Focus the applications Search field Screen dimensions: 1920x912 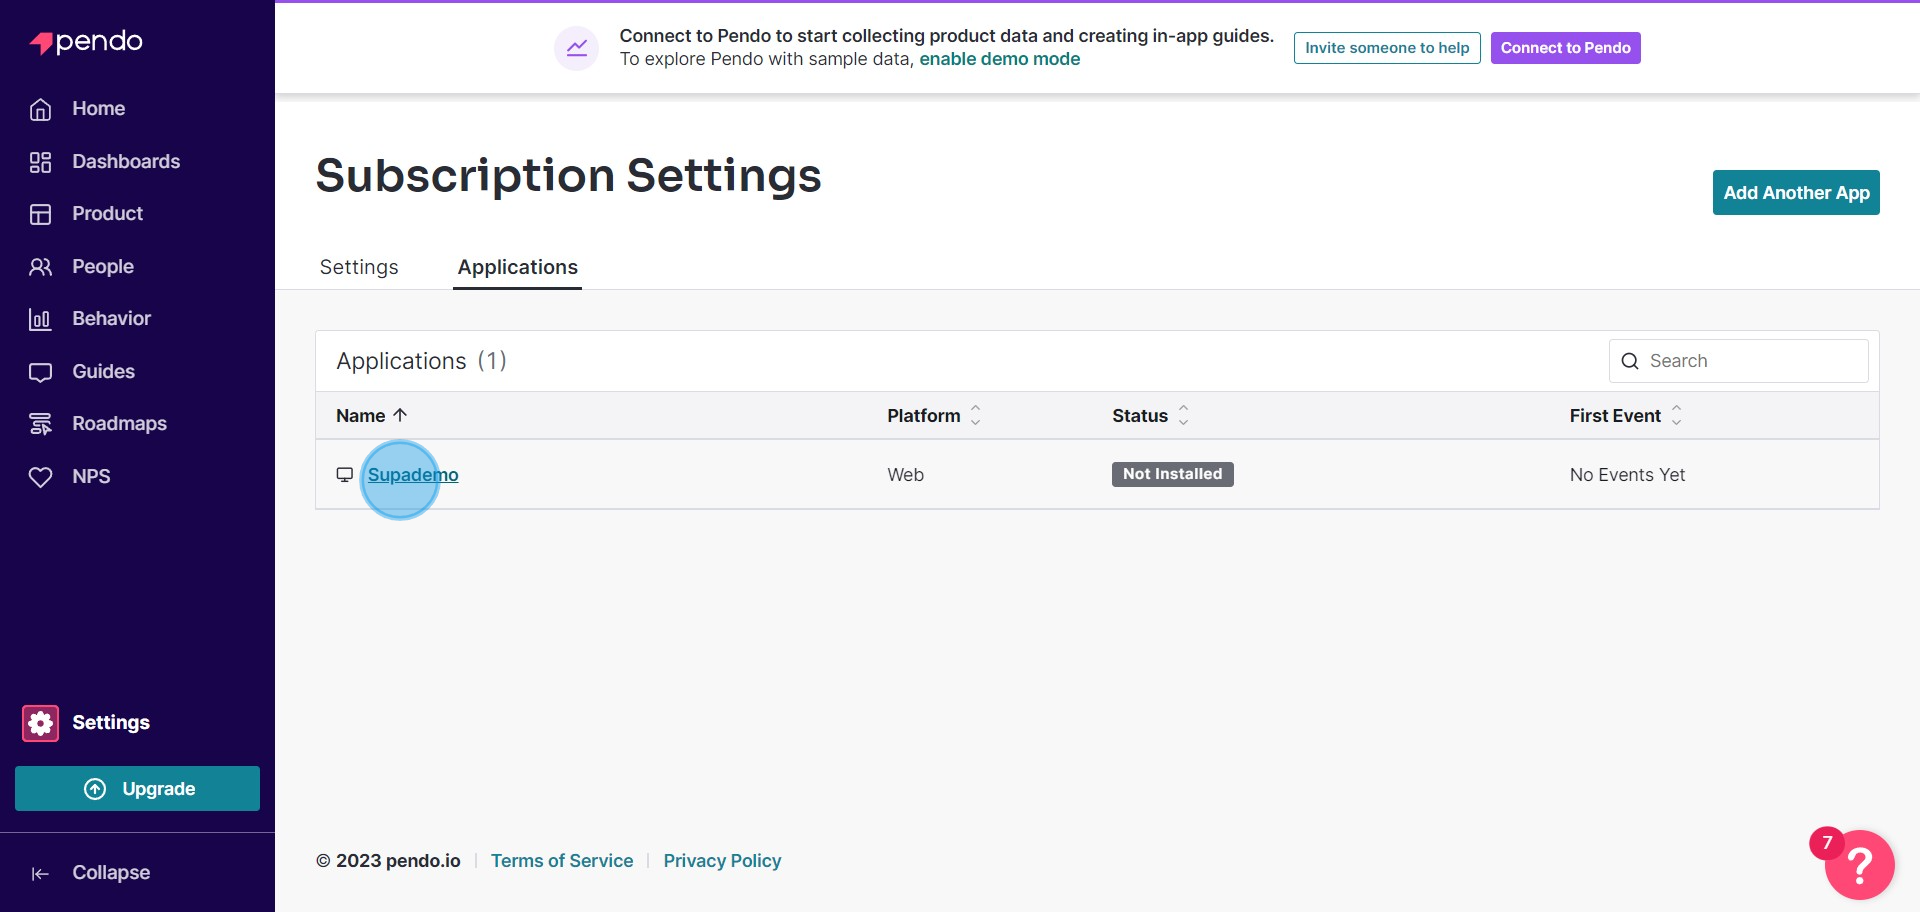1738,361
